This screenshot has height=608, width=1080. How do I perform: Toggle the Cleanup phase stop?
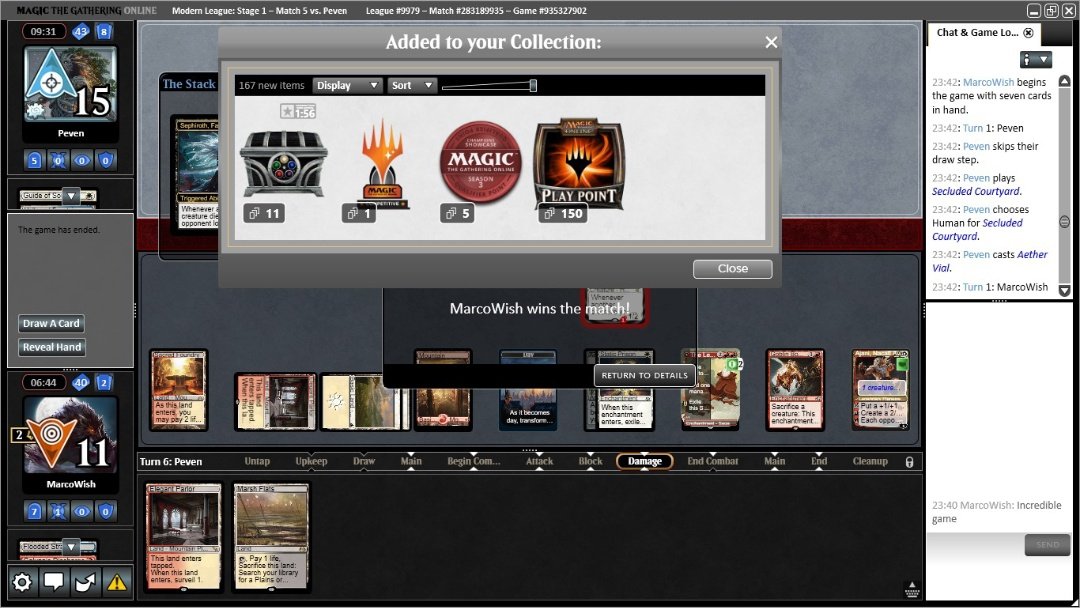(870, 461)
